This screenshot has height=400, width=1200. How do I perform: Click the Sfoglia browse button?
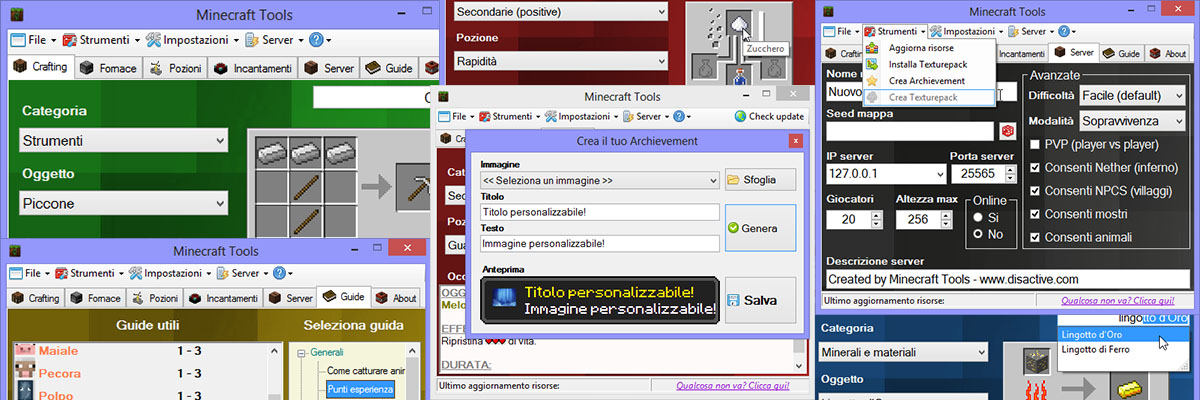tap(760, 180)
